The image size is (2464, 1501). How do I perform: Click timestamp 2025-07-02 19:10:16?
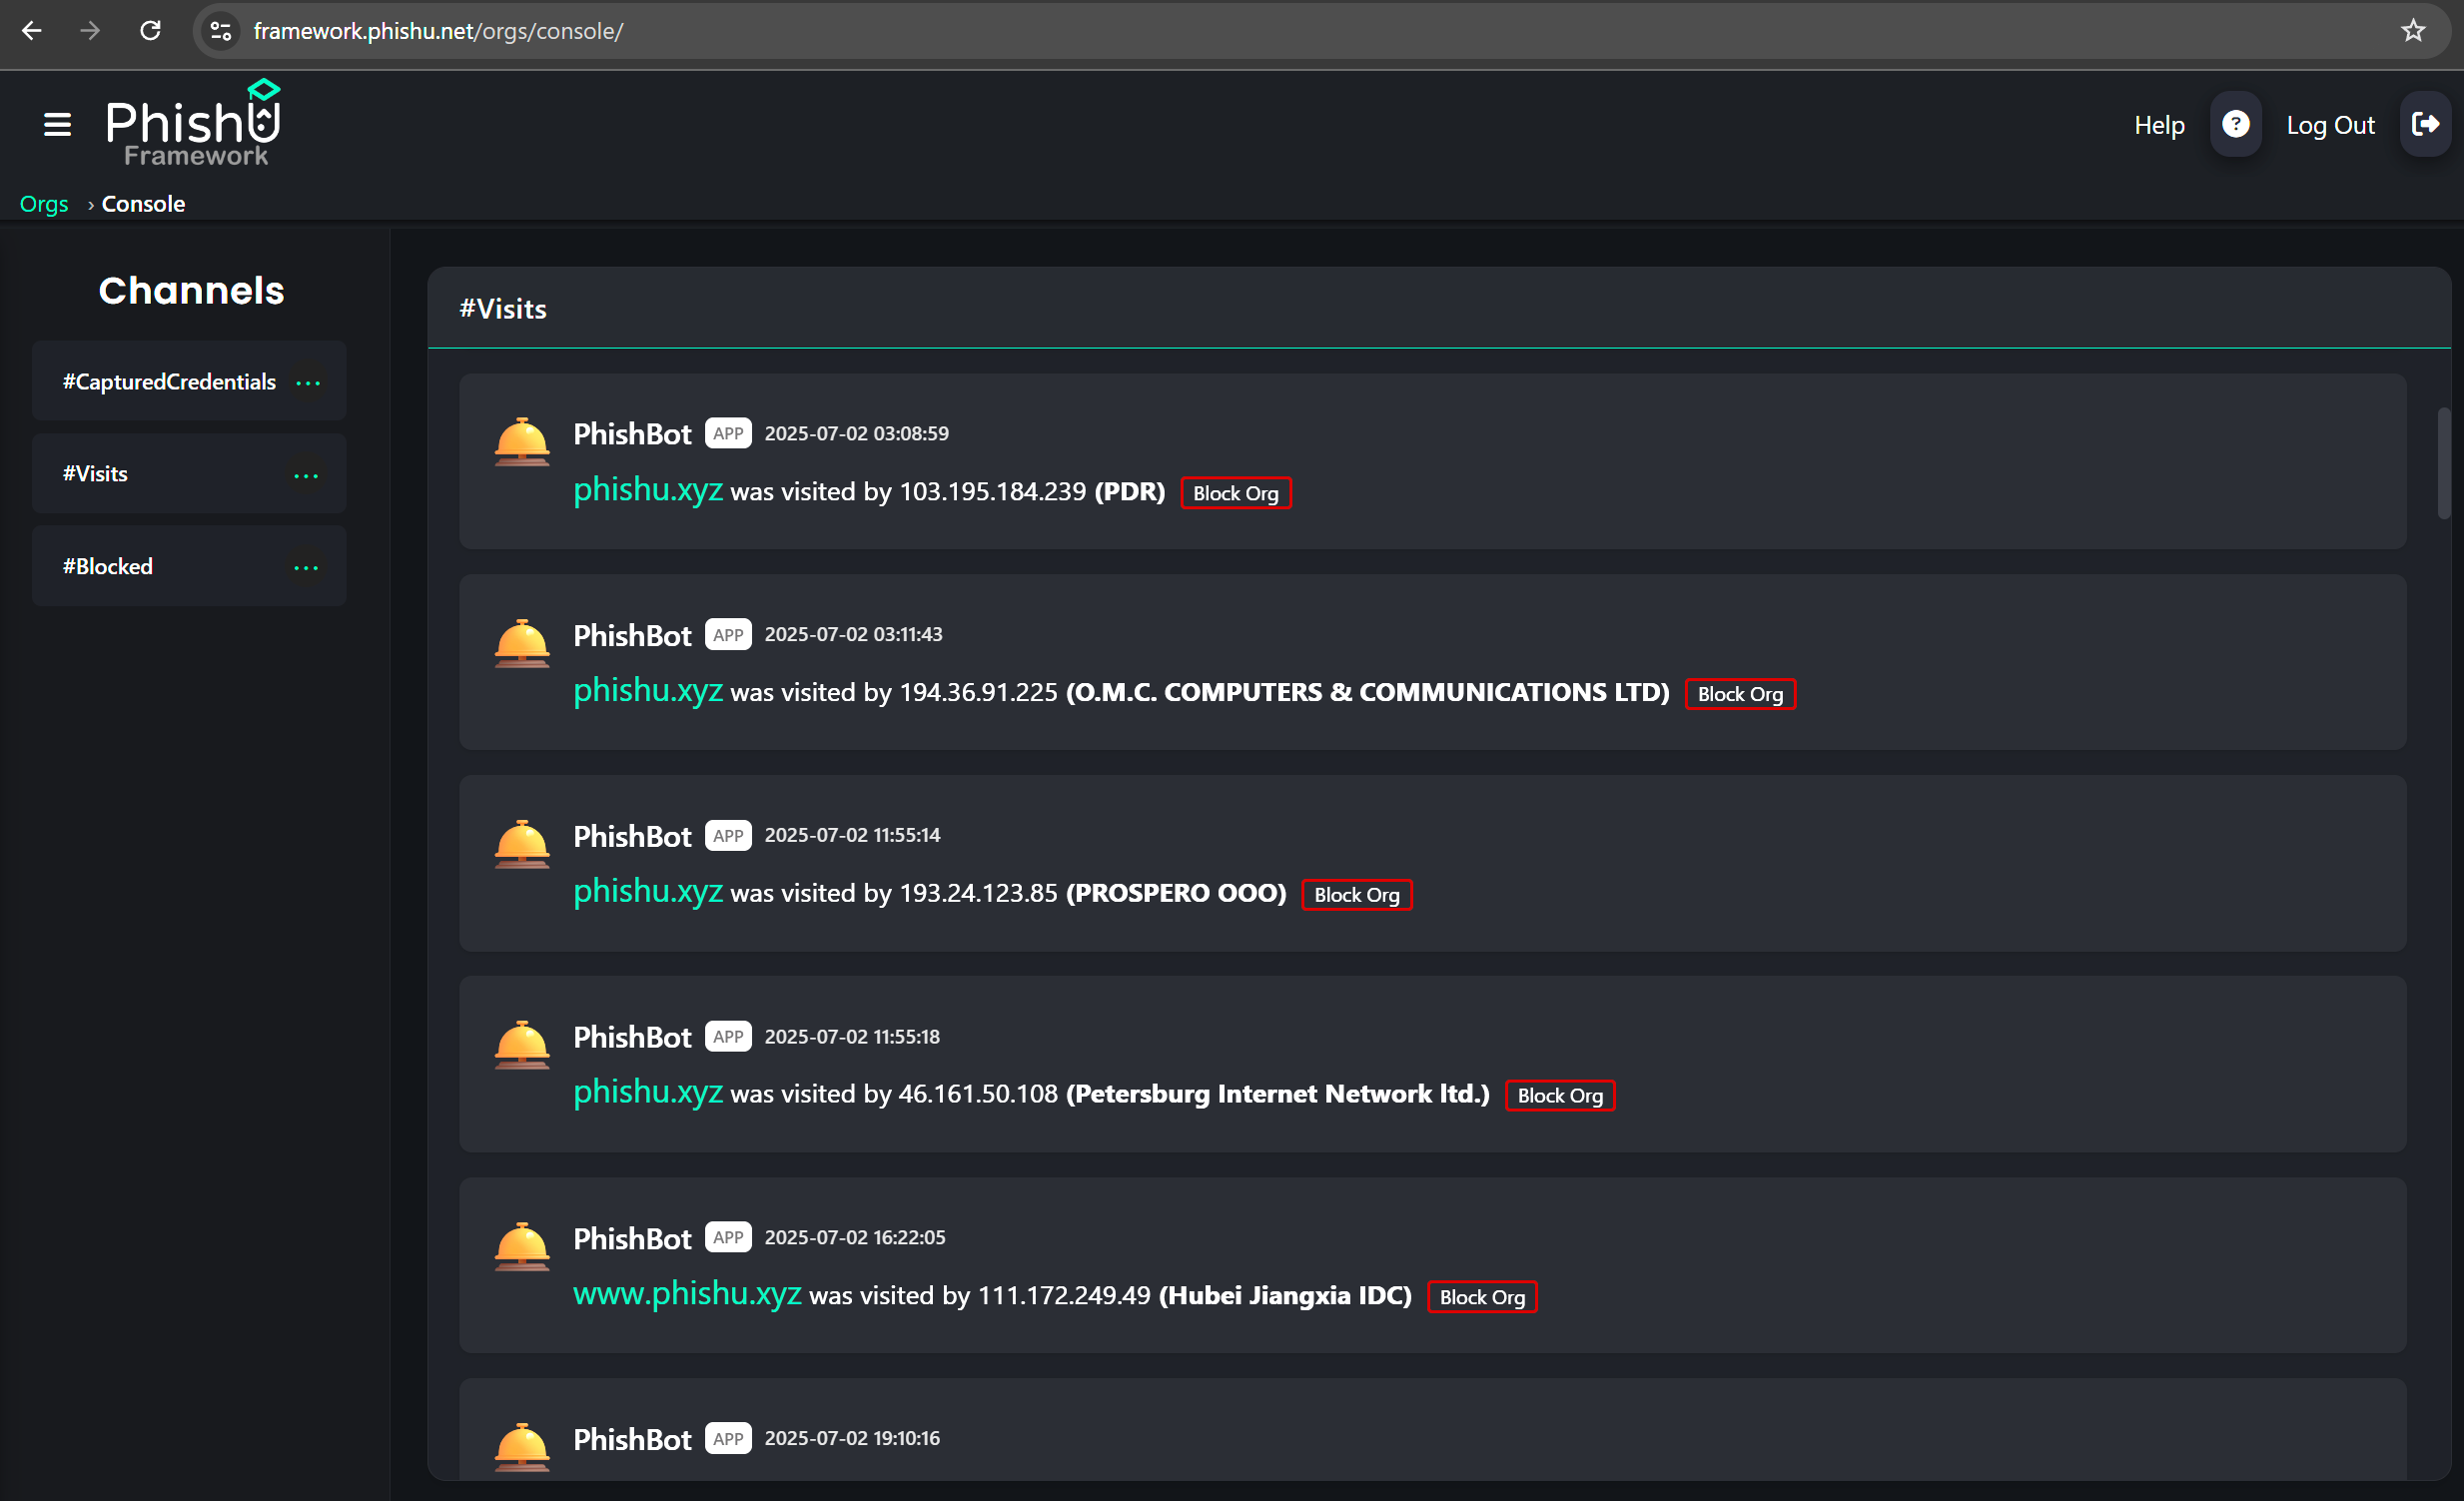[852, 1438]
